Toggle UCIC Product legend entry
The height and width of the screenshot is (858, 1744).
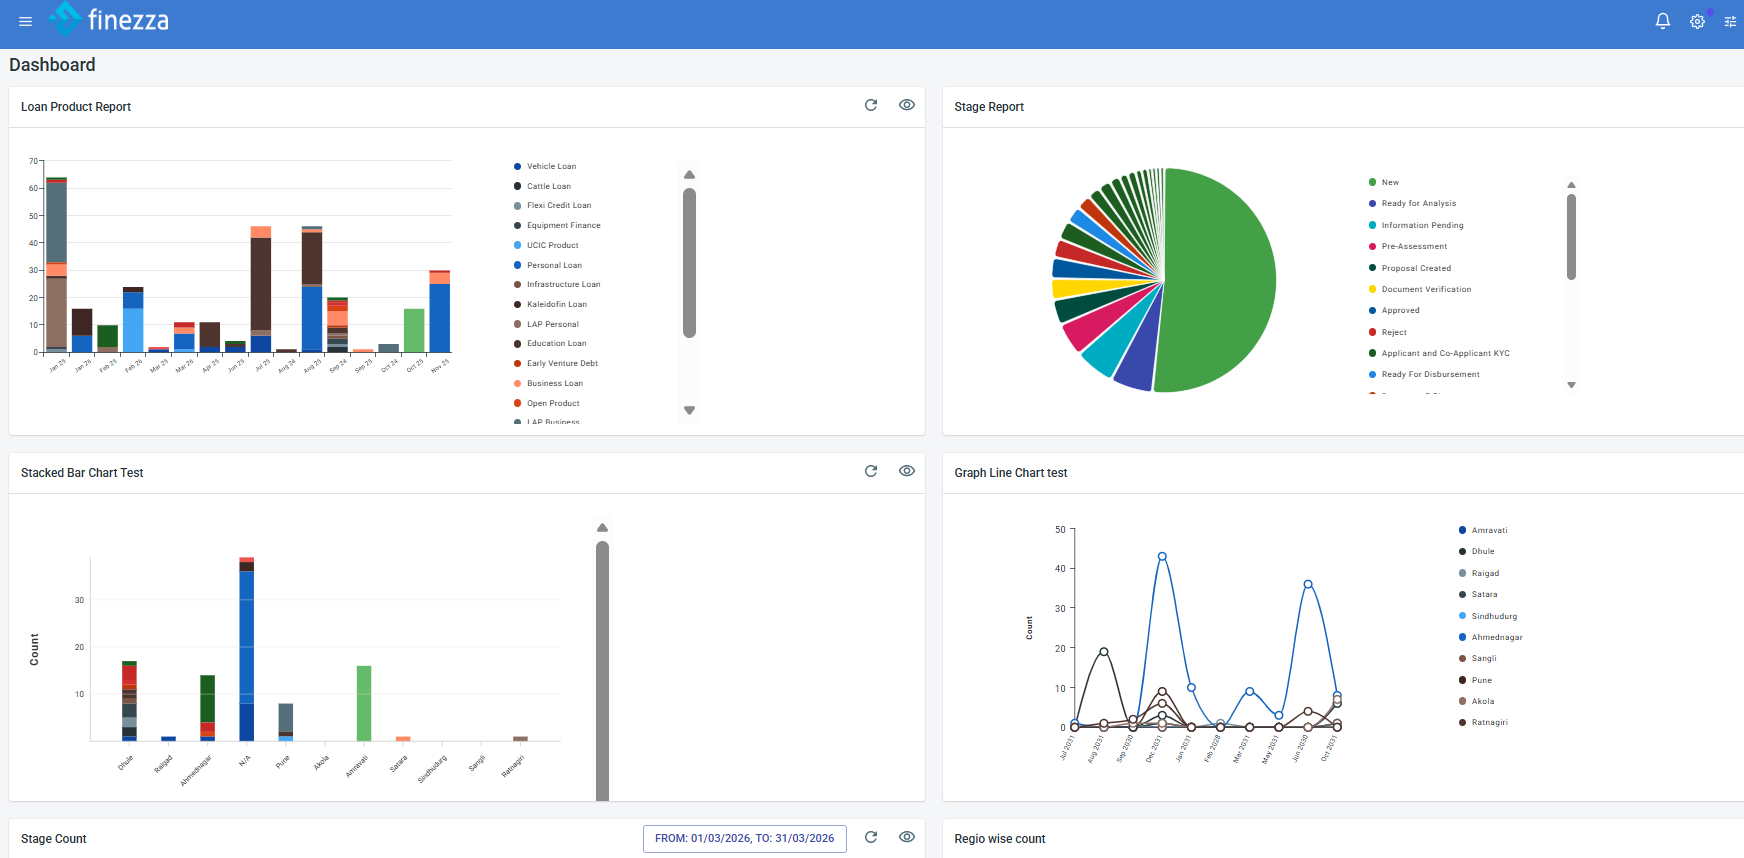(546, 245)
